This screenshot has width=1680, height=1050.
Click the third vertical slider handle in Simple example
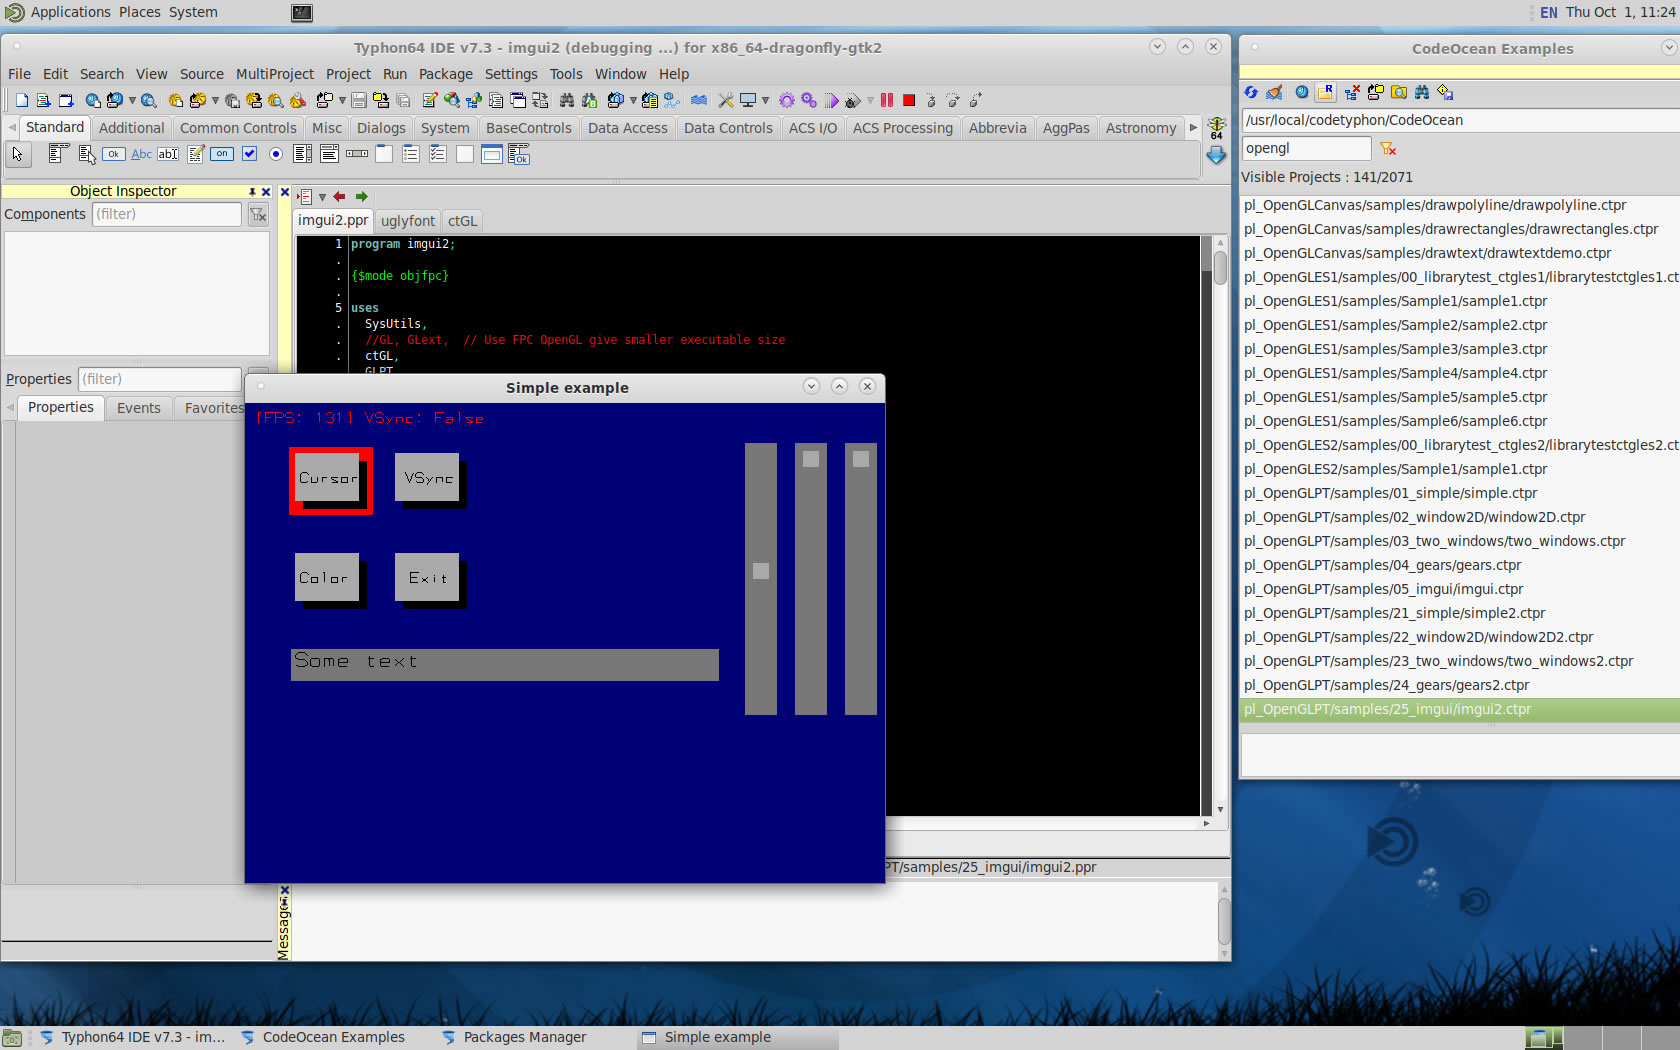861,459
